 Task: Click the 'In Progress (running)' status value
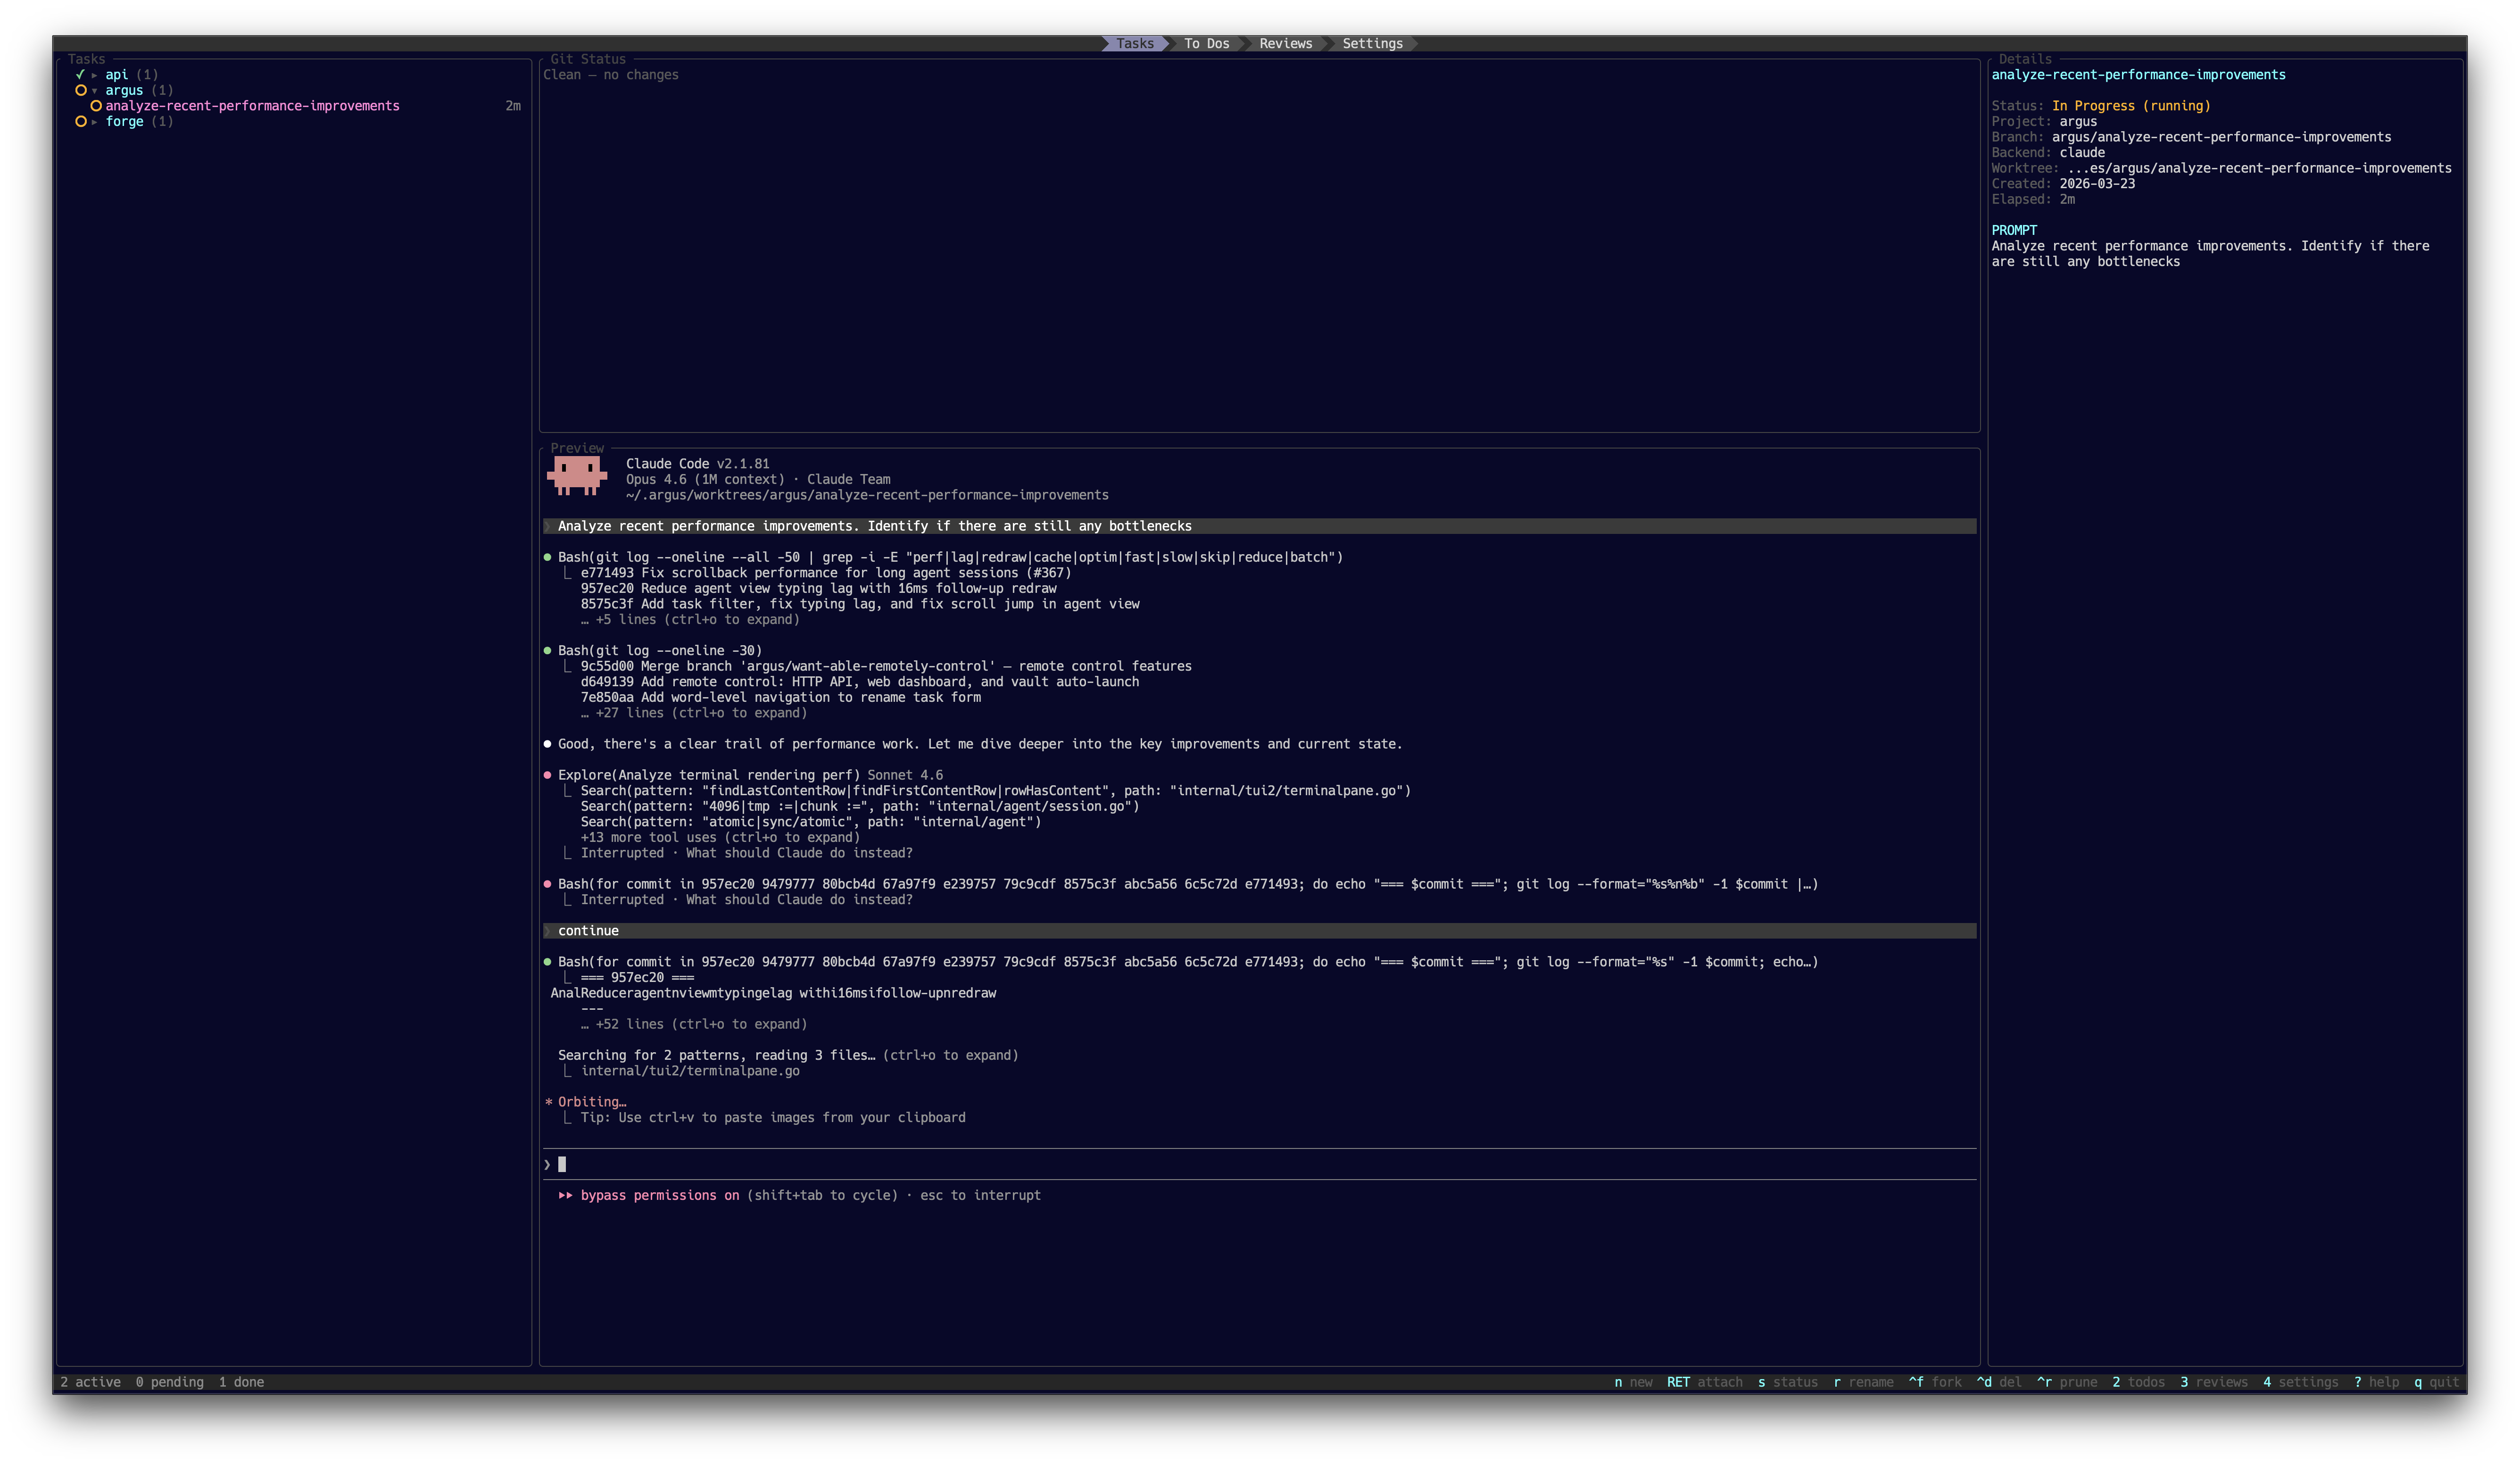point(2131,106)
